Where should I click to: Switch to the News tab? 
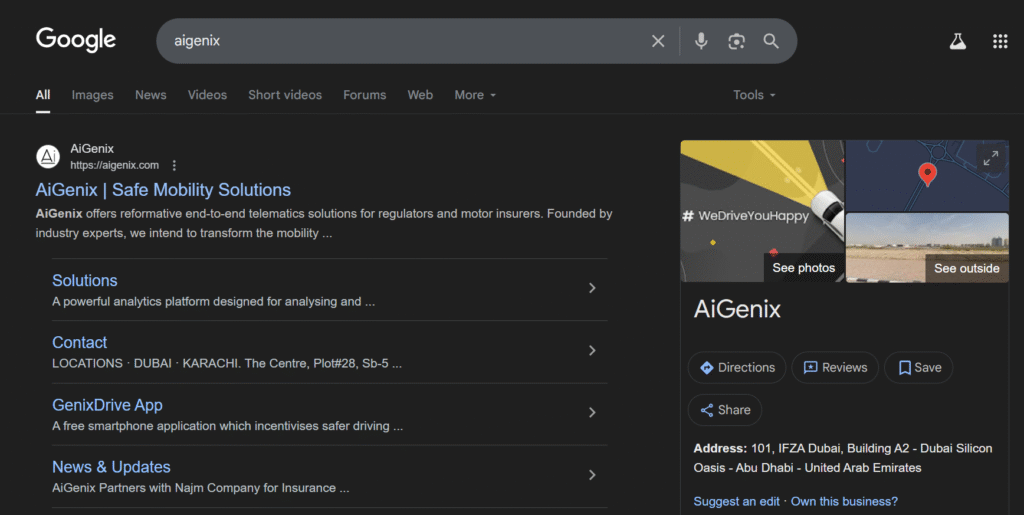coord(151,95)
